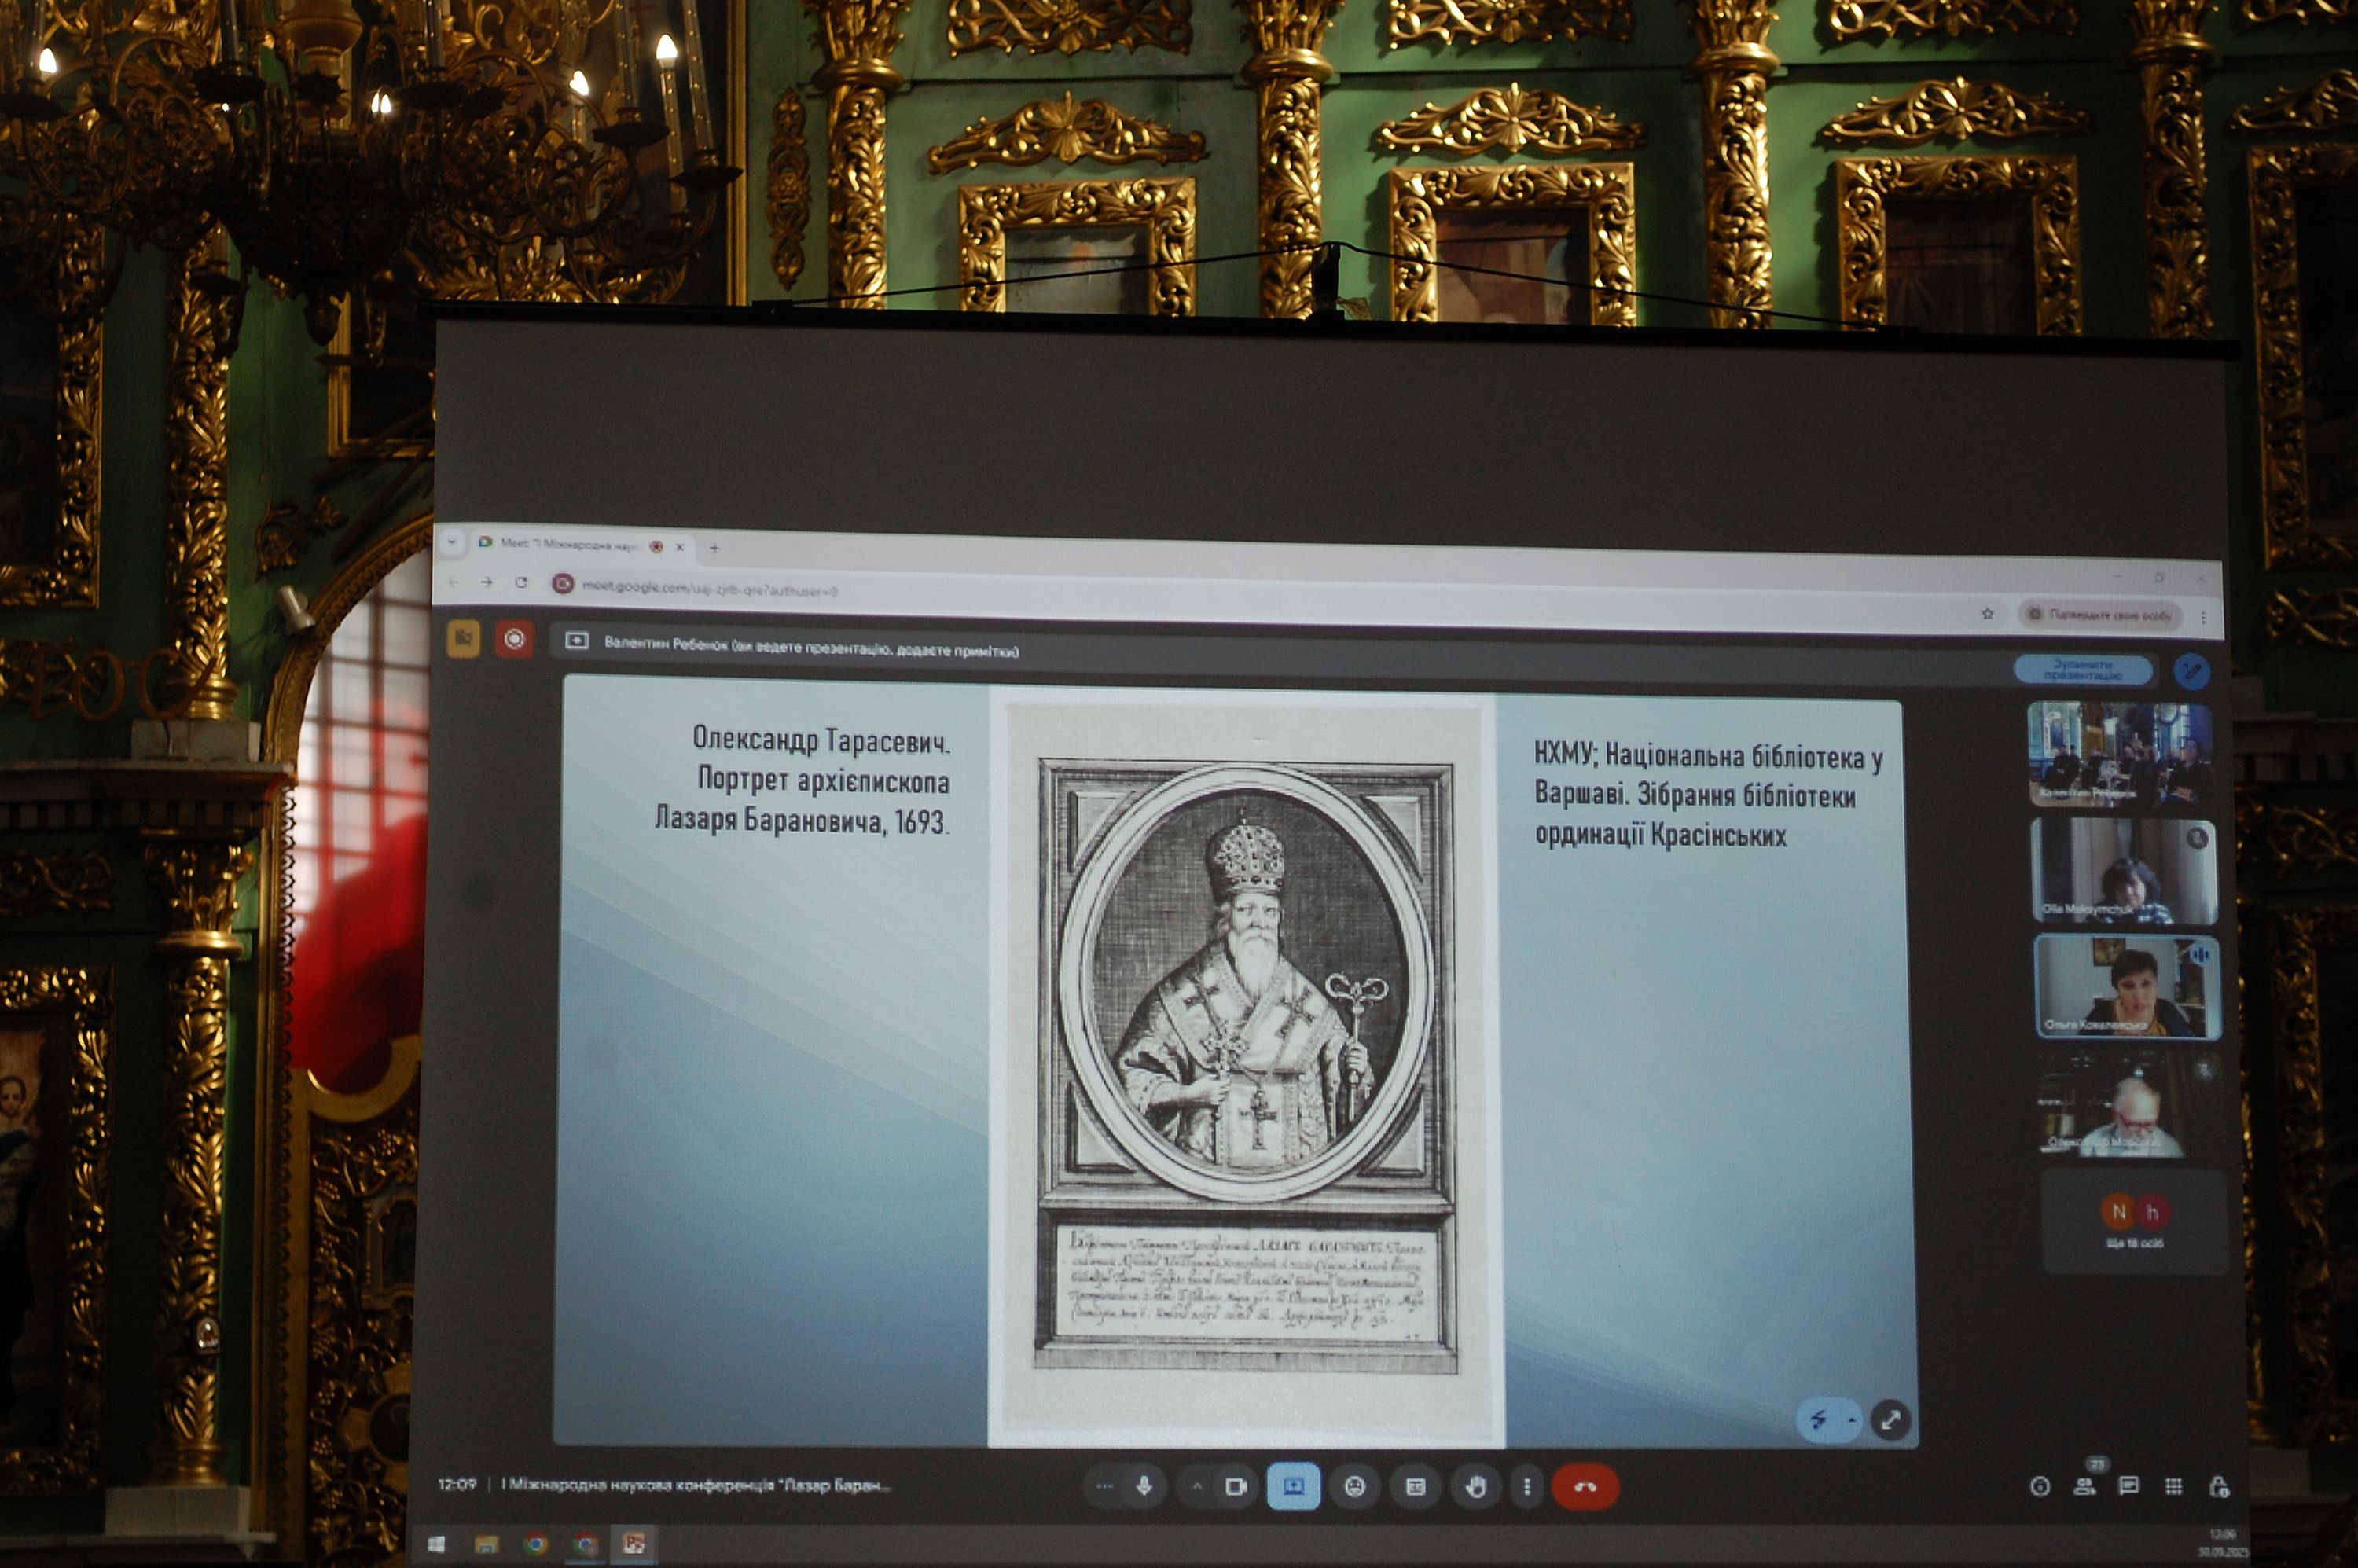2358x1568 pixels.
Task: Open meeting details info icon
Action: click(2040, 1486)
